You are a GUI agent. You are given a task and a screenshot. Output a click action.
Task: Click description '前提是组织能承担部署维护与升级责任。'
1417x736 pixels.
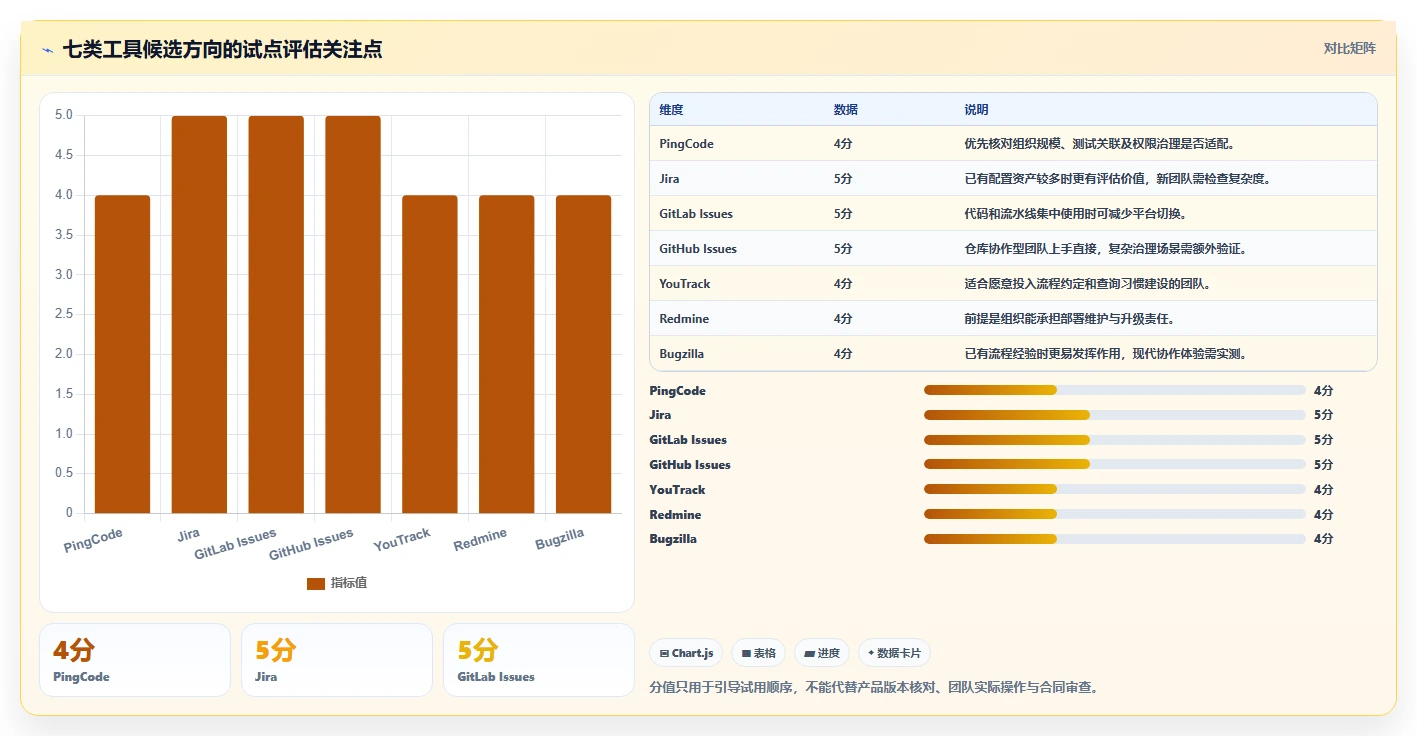pos(1069,319)
